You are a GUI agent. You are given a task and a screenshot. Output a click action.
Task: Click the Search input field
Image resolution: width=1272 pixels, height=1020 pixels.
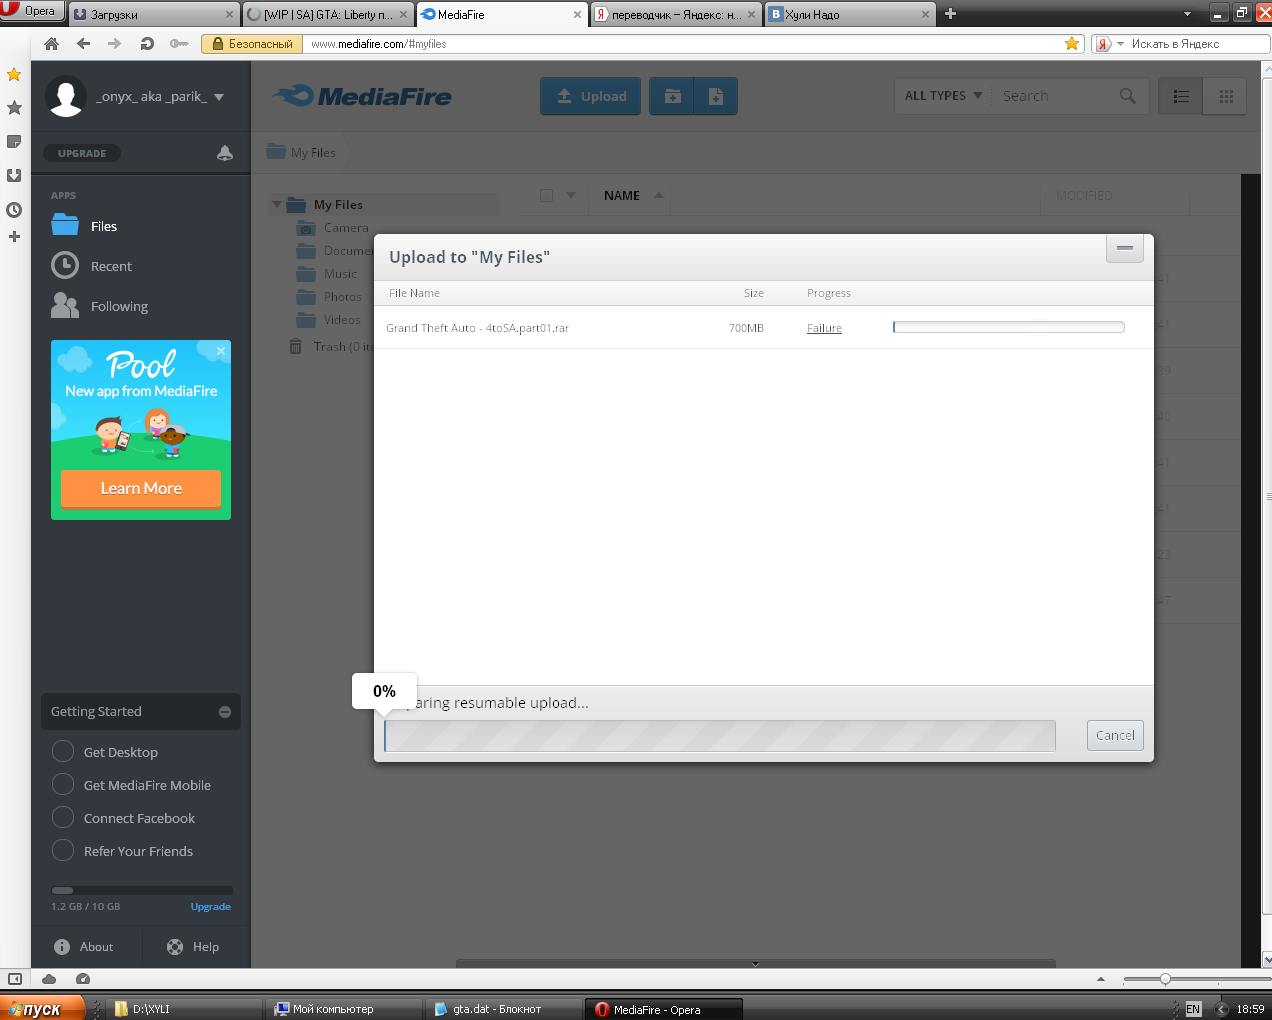click(x=1058, y=96)
